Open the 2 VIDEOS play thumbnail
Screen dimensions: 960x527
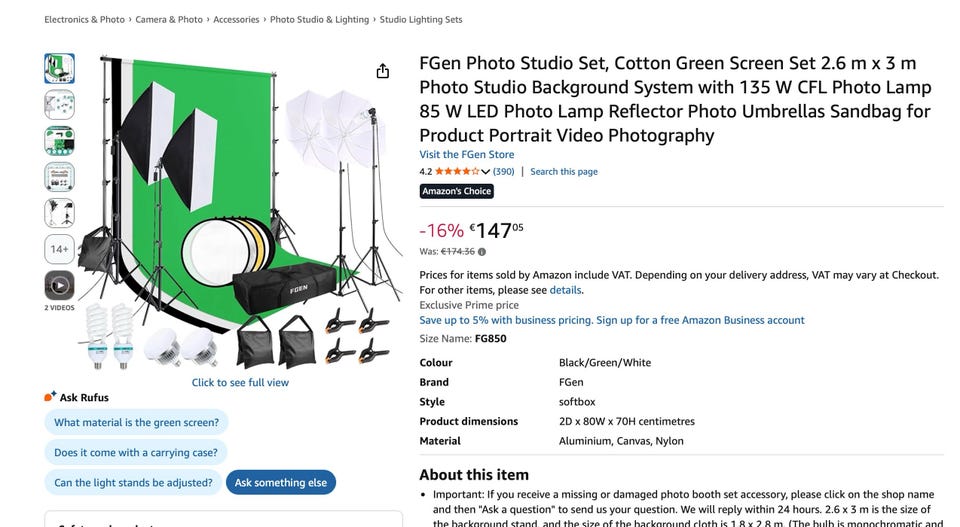[59, 286]
